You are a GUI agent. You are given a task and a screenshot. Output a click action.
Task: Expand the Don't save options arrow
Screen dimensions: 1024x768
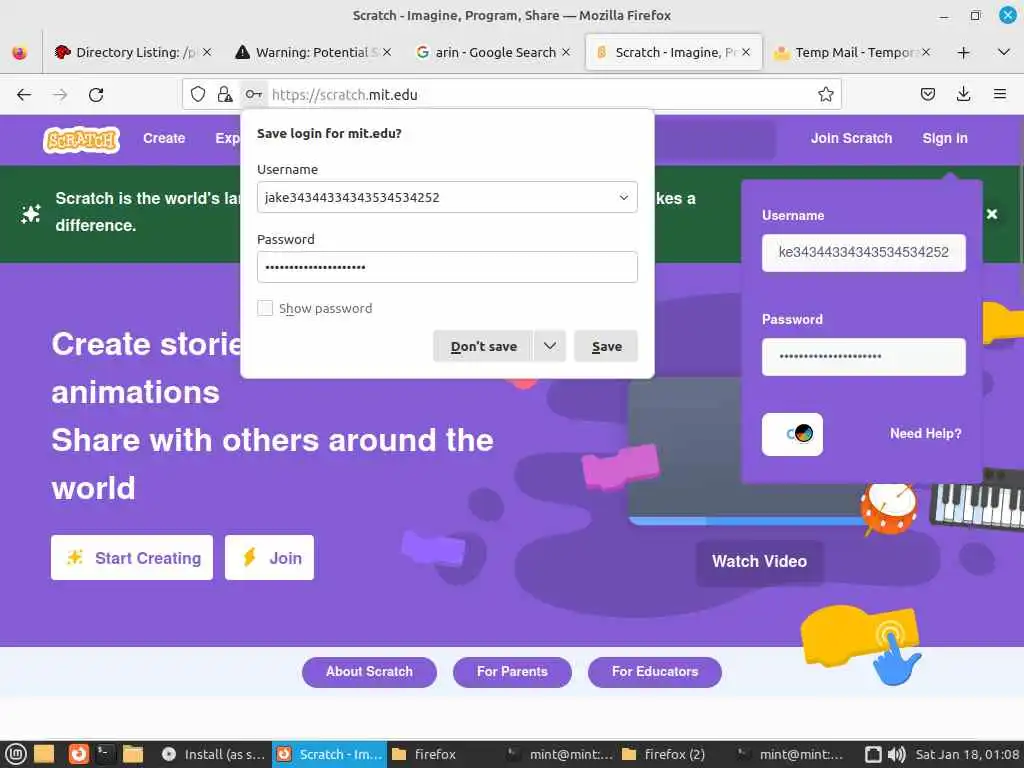click(550, 345)
